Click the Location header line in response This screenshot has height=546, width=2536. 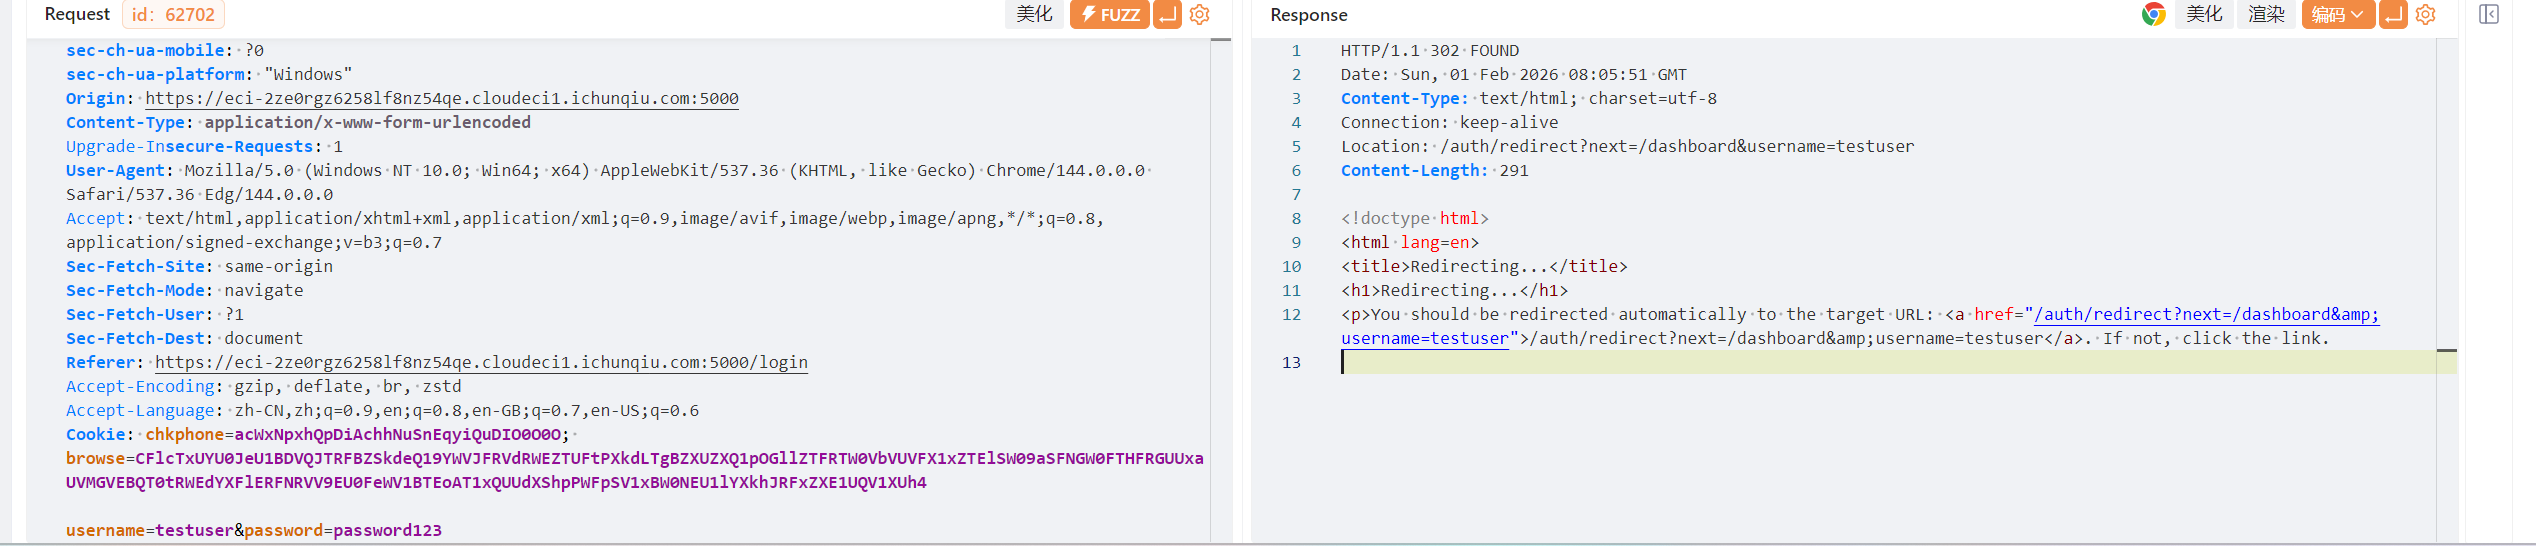pyautogui.click(x=1627, y=147)
